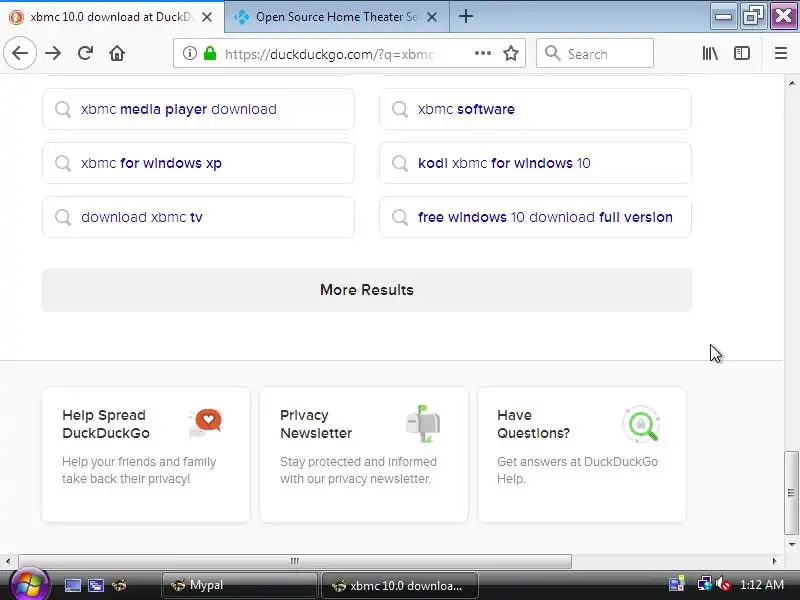Image resolution: width=800 pixels, height=600 pixels.
Task: Click Switch between windows quick launch icon
Action: pyautogui.click(x=95, y=585)
